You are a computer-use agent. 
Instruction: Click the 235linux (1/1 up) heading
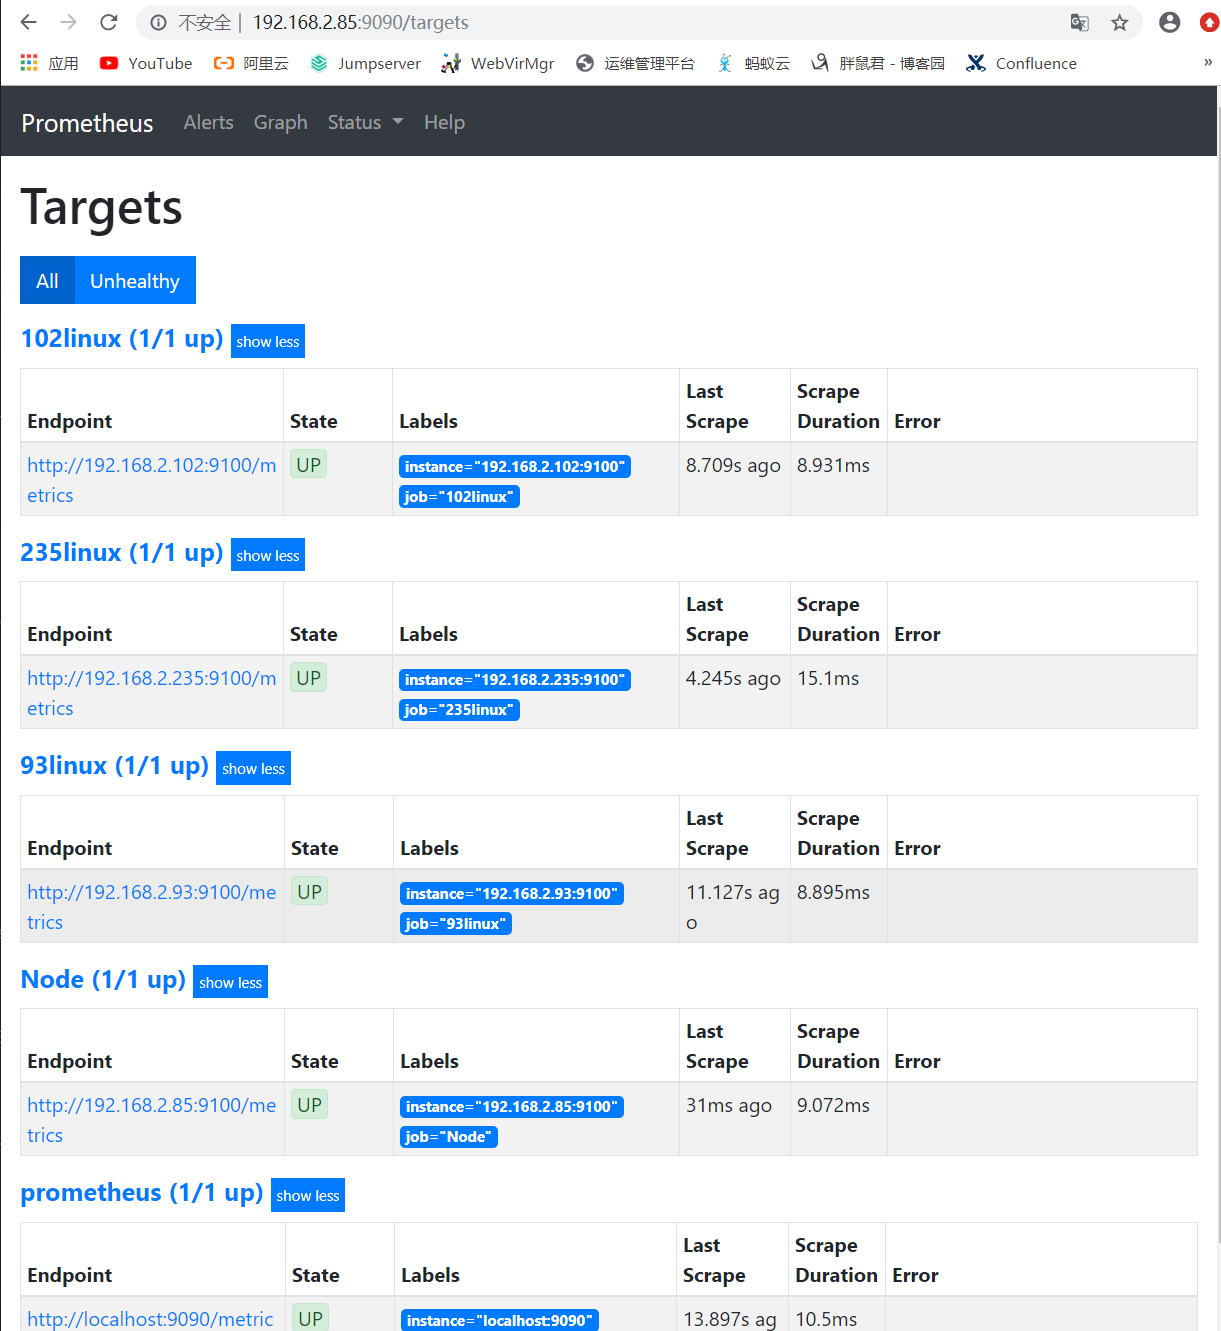point(122,552)
